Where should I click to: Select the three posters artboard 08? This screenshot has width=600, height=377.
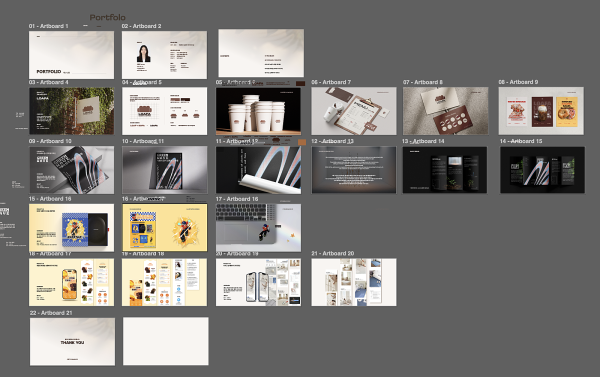(541, 111)
